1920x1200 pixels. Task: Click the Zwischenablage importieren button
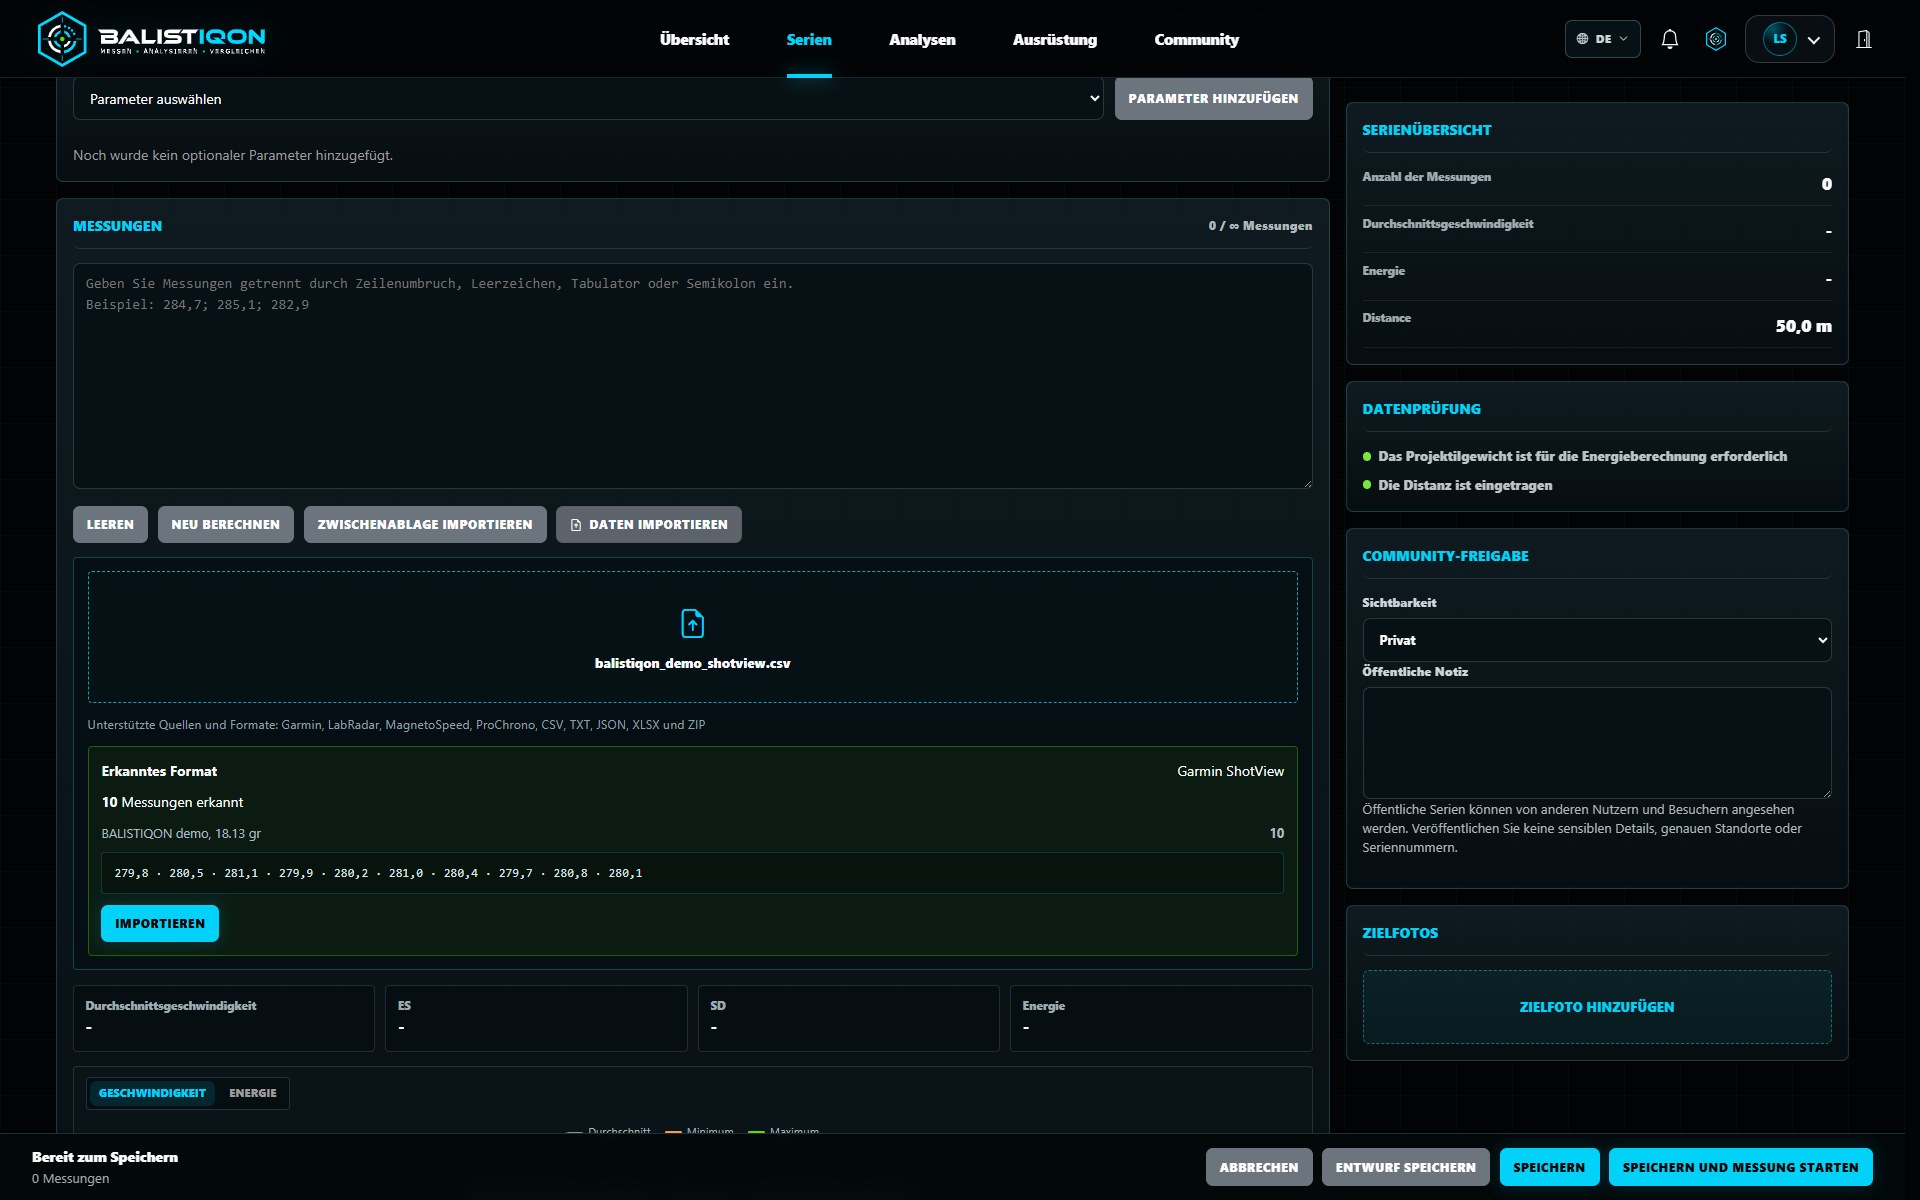point(425,525)
